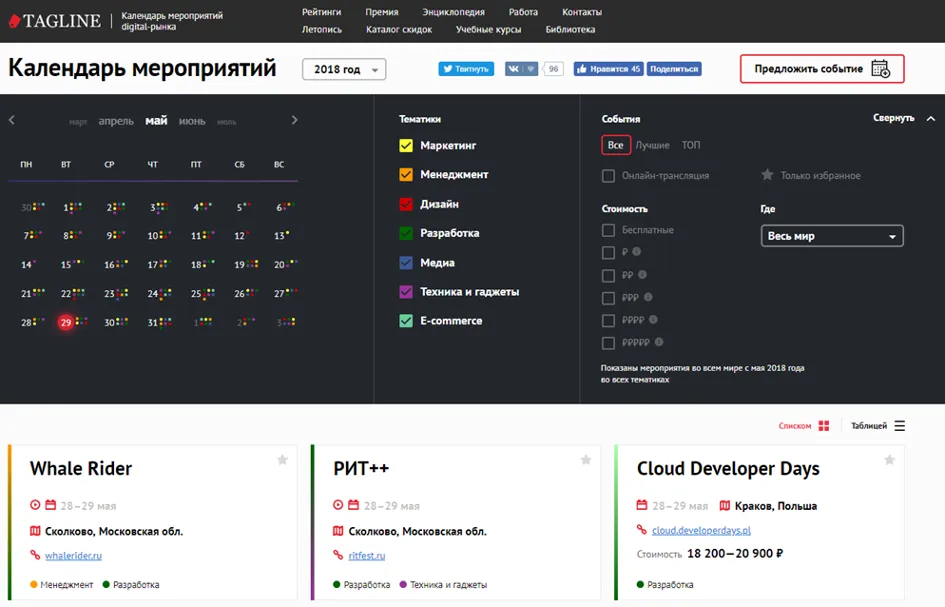Image resolution: width=945 pixels, height=607 pixels.
Task: Click the calendar-plus icon in Предложить событие
Action: 881,69
